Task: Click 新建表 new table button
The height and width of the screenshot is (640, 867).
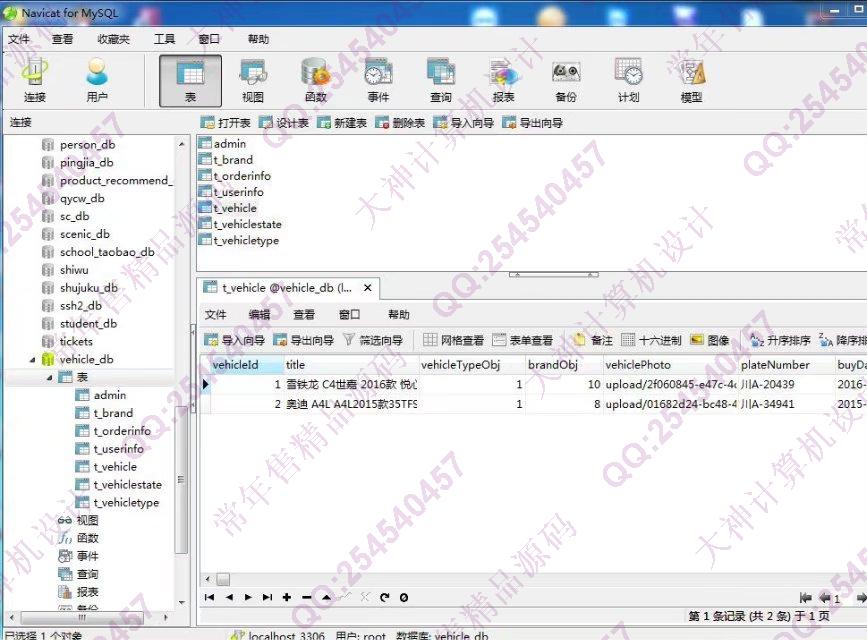Action: 342,123
